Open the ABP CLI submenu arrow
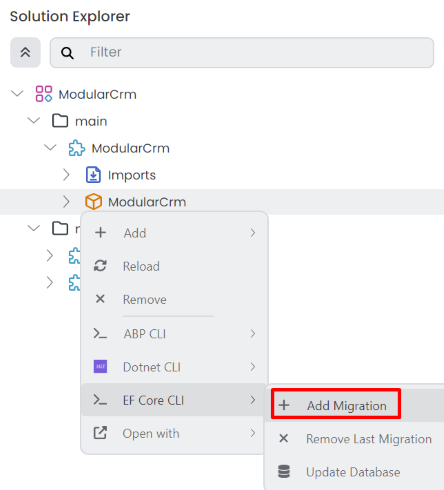Image resolution: width=444 pixels, height=490 pixels. pos(253,333)
